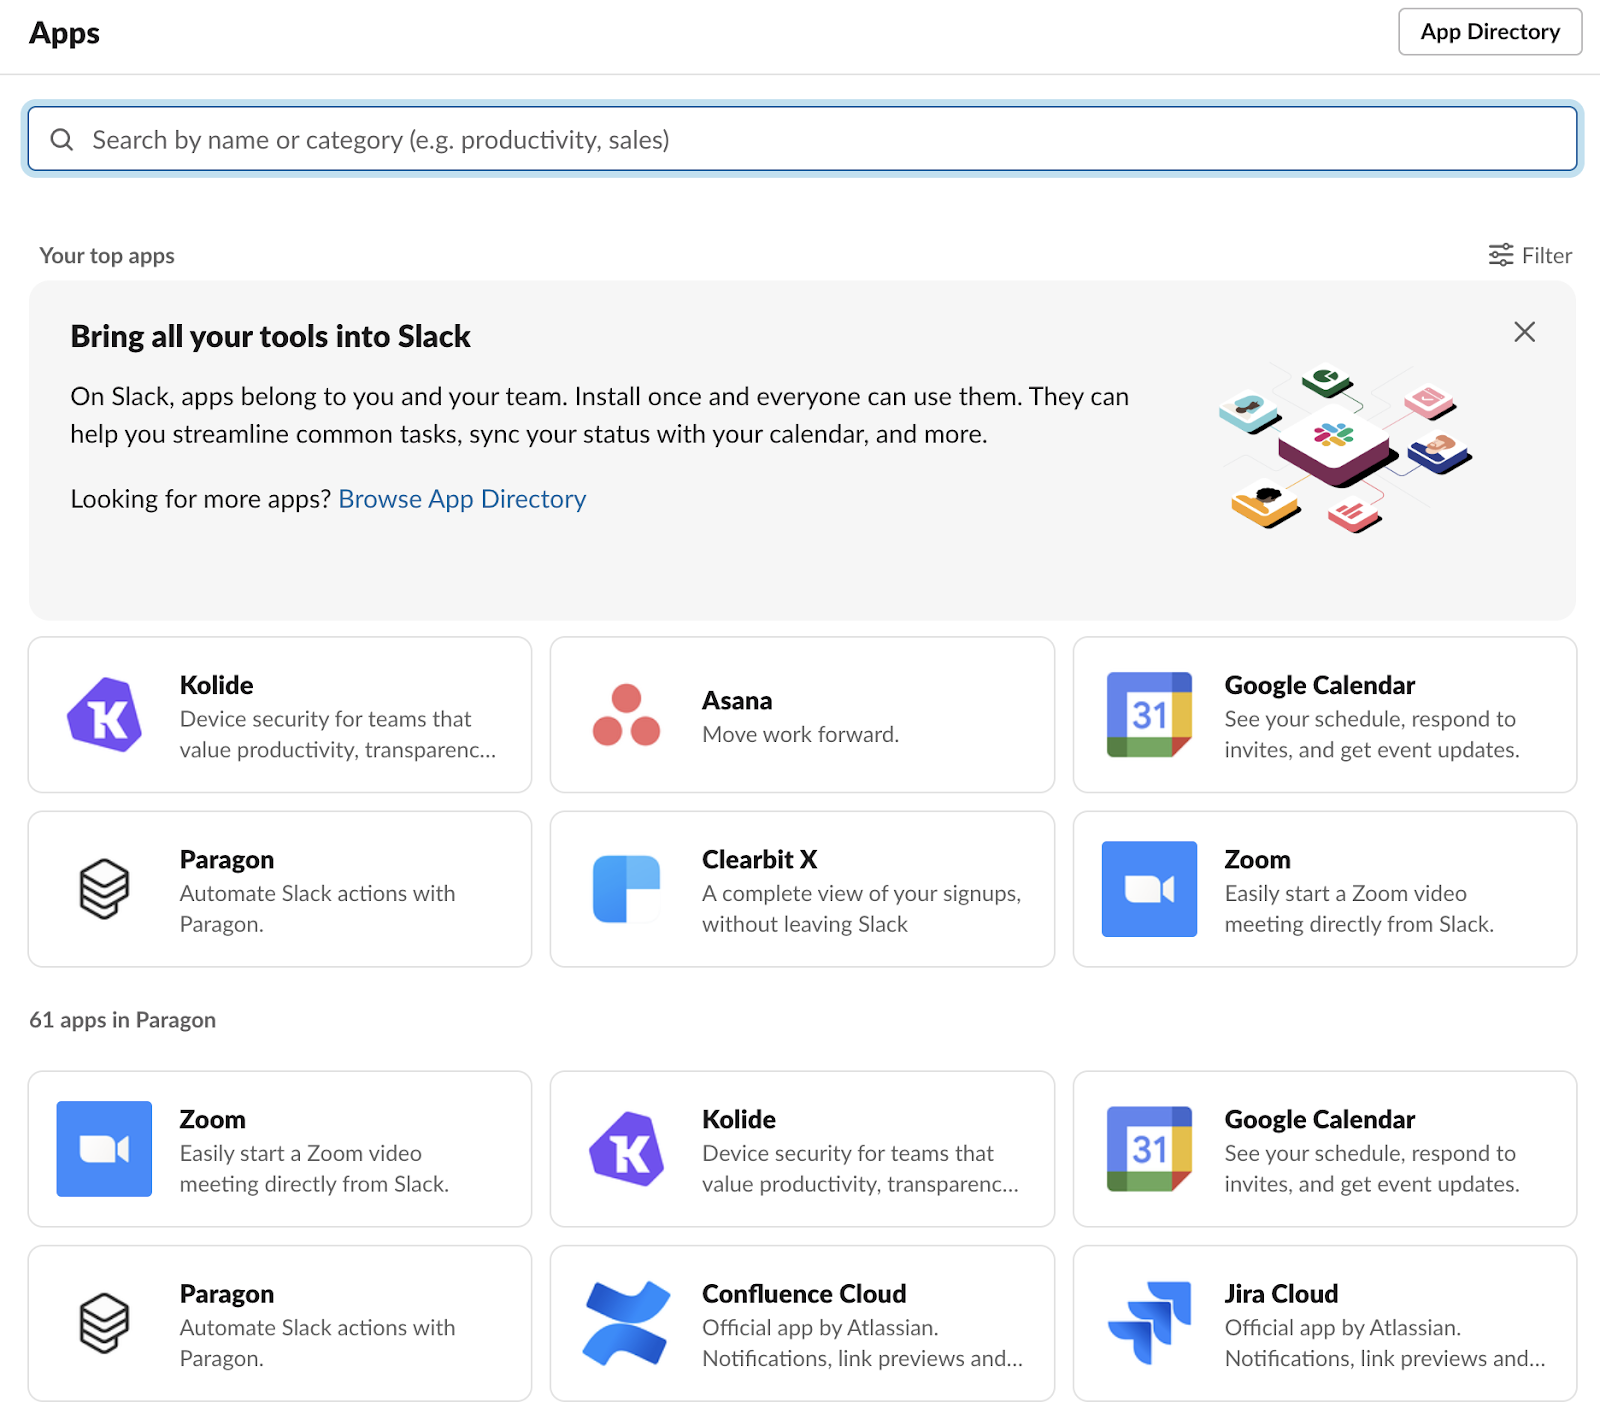Click the Asana logo icon
Viewport: 1600px width, 1414px height.
(x=626, y=715)
